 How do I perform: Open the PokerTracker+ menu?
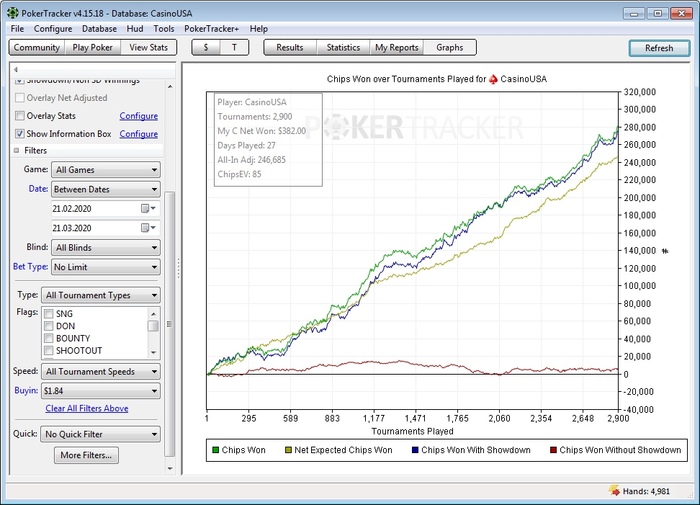click(211, 29)
